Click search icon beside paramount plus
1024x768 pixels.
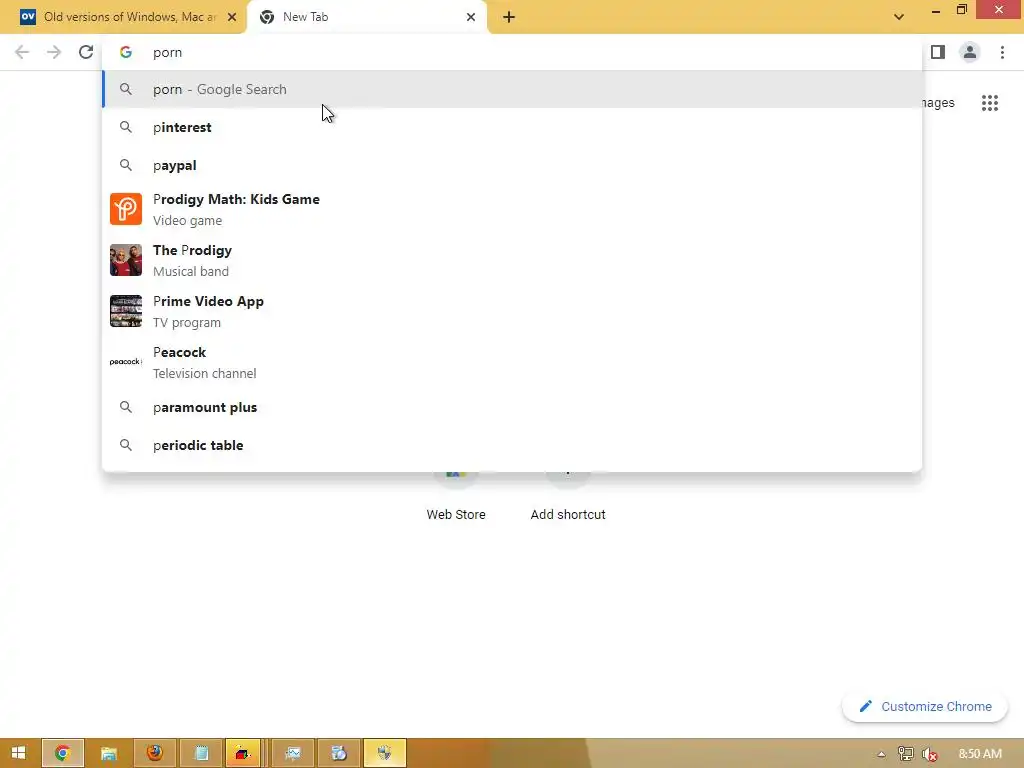(x=126, y=408)
